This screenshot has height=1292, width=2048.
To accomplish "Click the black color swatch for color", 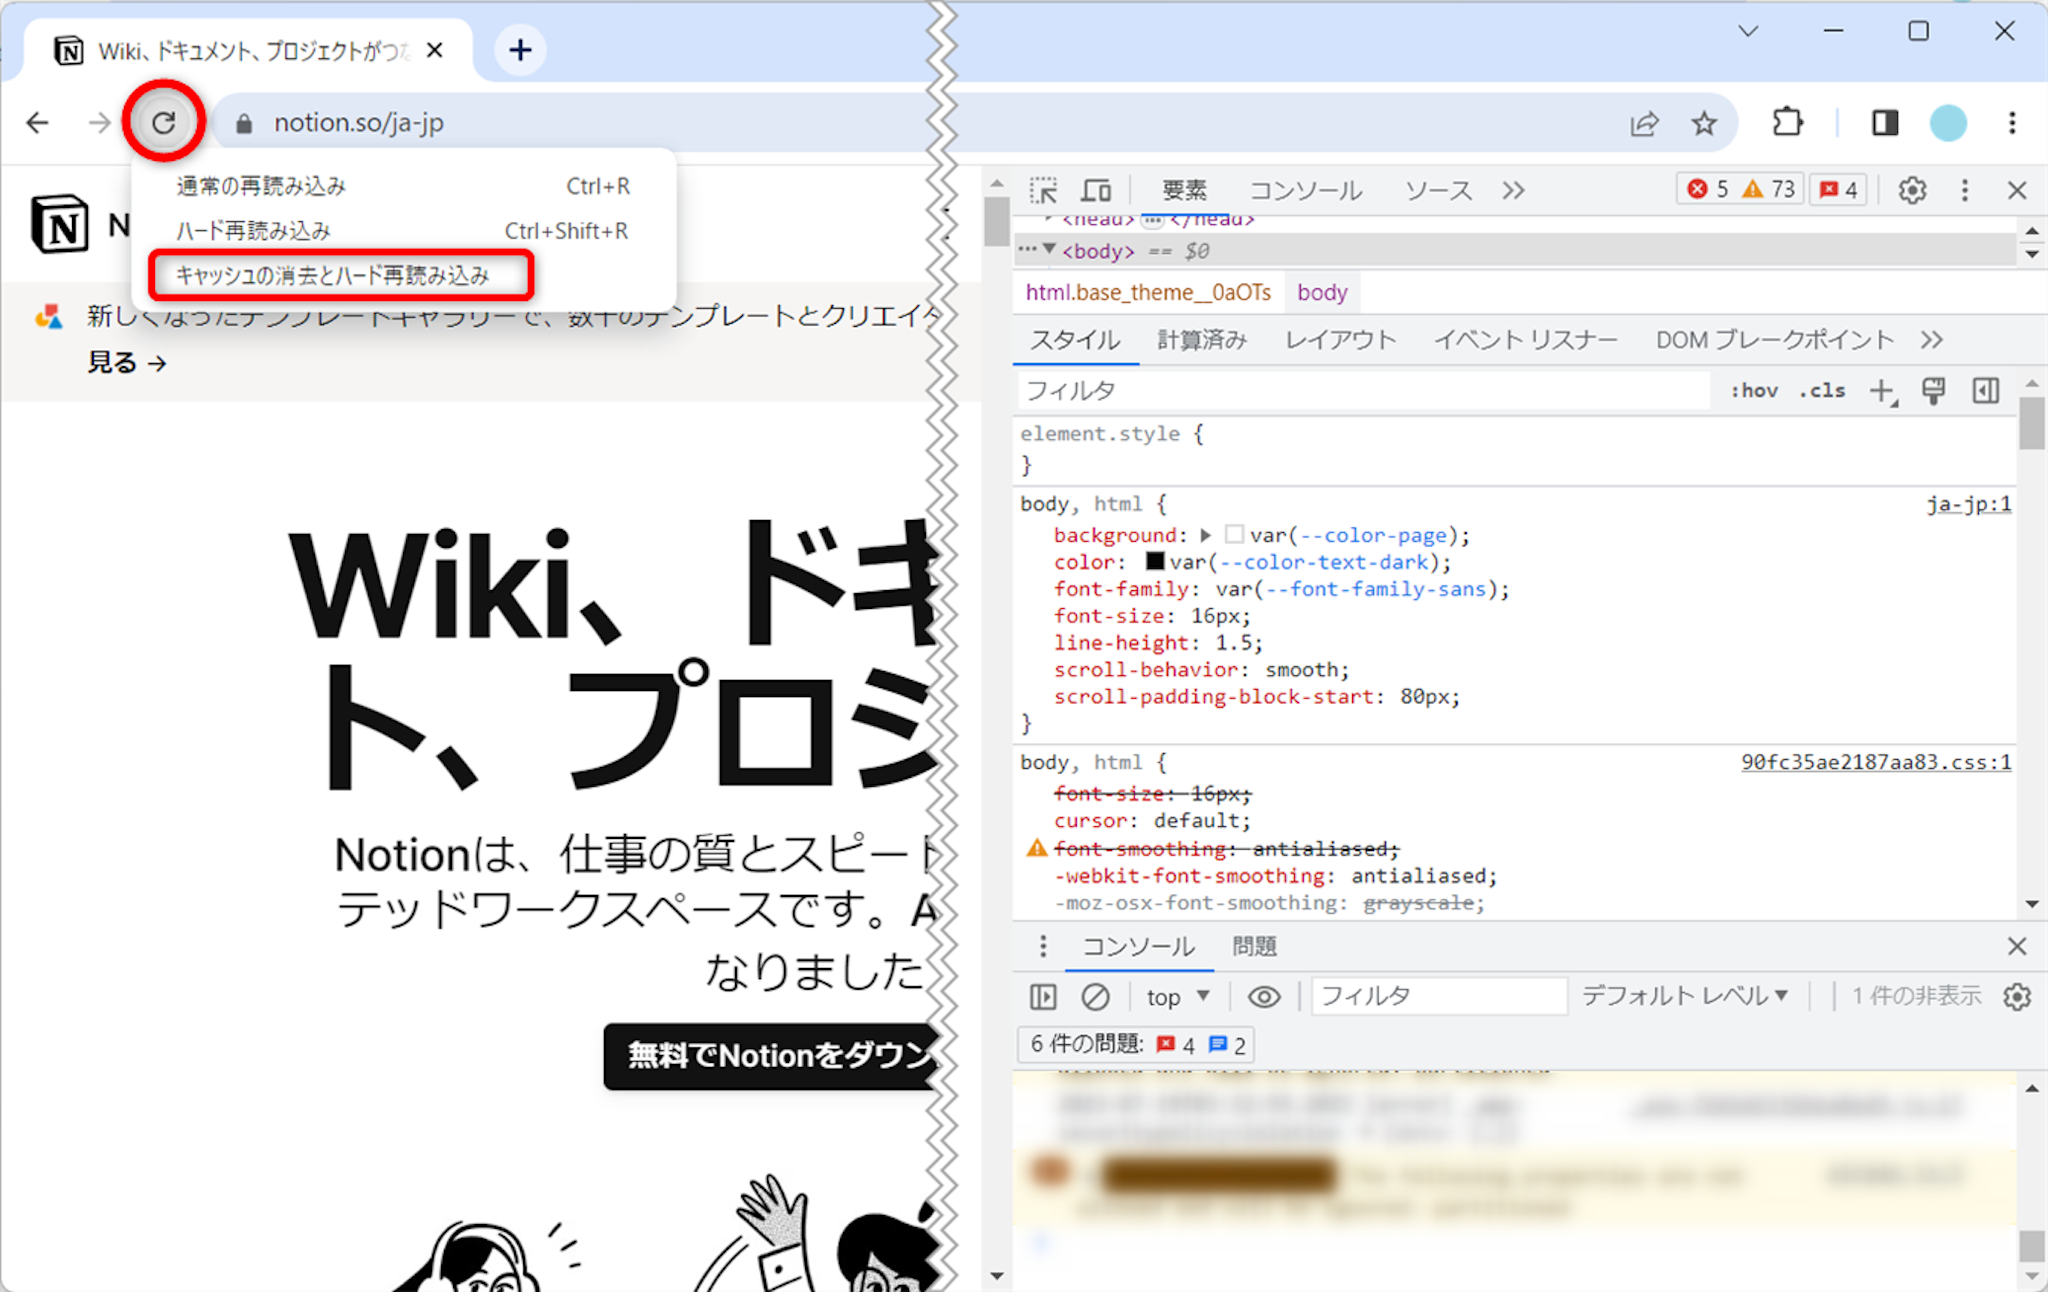I will click(x=1155, y=562).
